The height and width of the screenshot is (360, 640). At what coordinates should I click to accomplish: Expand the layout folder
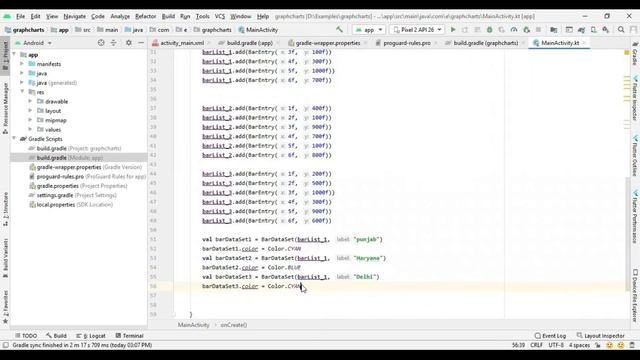click(x=30, y=111)
